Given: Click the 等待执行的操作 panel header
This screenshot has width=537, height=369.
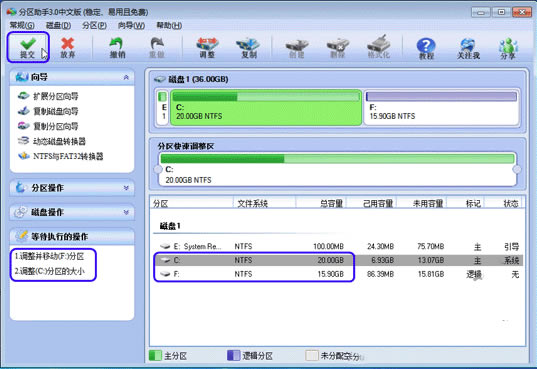Looking at the screenshot, I should pyautogui.click(x=72, y=236).
